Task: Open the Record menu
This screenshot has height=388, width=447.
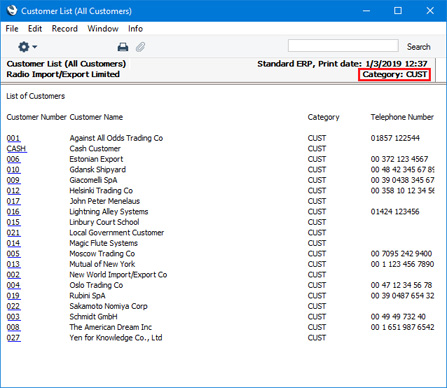Action: [x=65, y=29]
